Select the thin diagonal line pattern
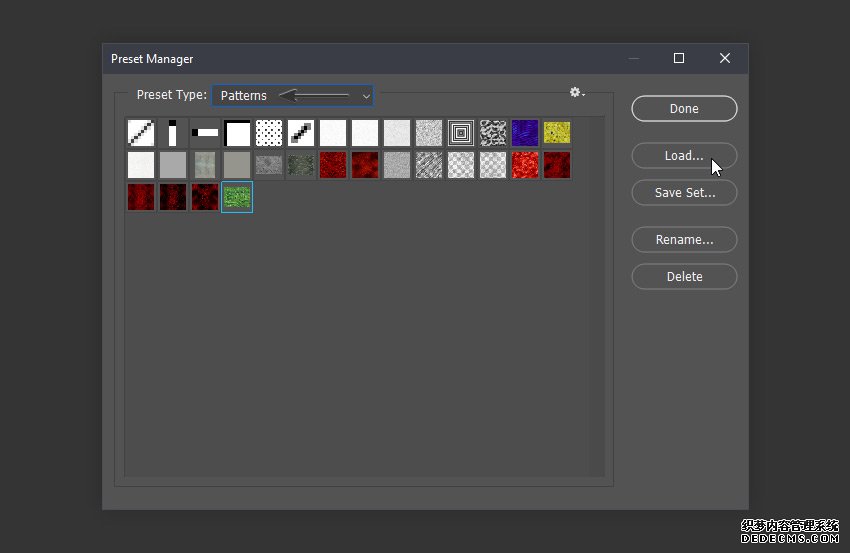850x553 pixels. tap(141, 133)
